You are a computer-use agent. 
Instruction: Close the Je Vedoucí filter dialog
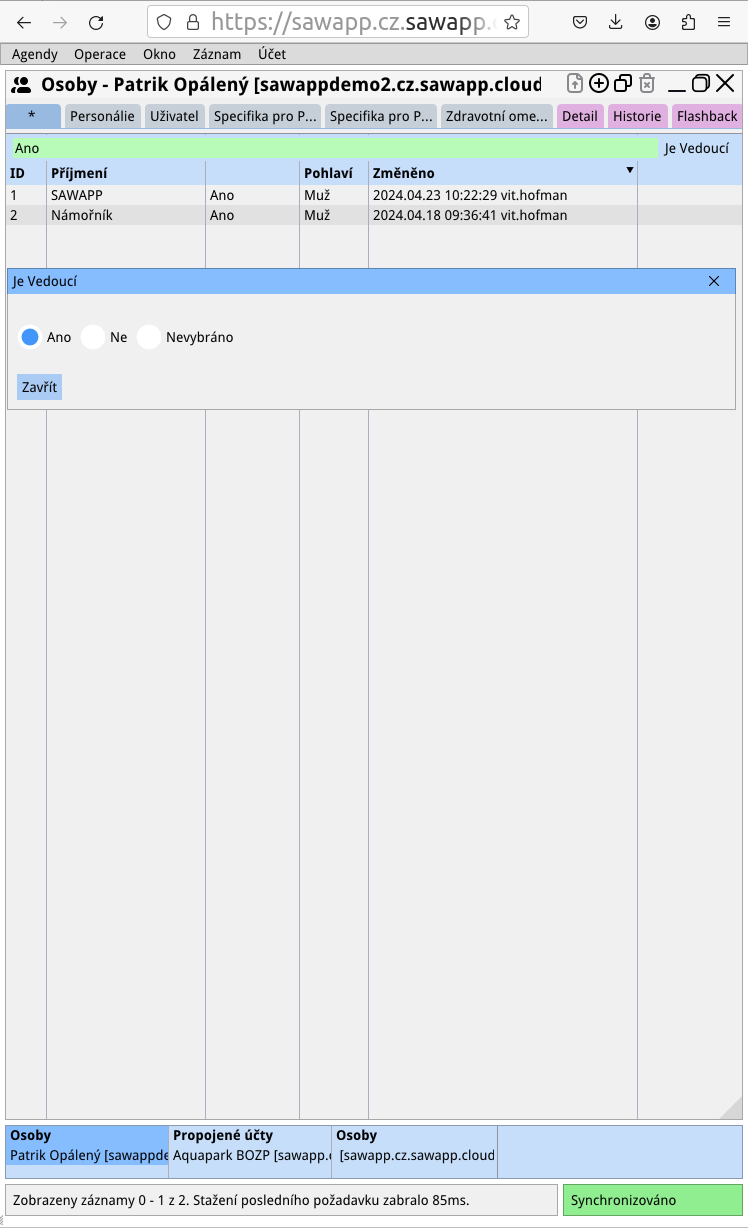tap(714, 281)
